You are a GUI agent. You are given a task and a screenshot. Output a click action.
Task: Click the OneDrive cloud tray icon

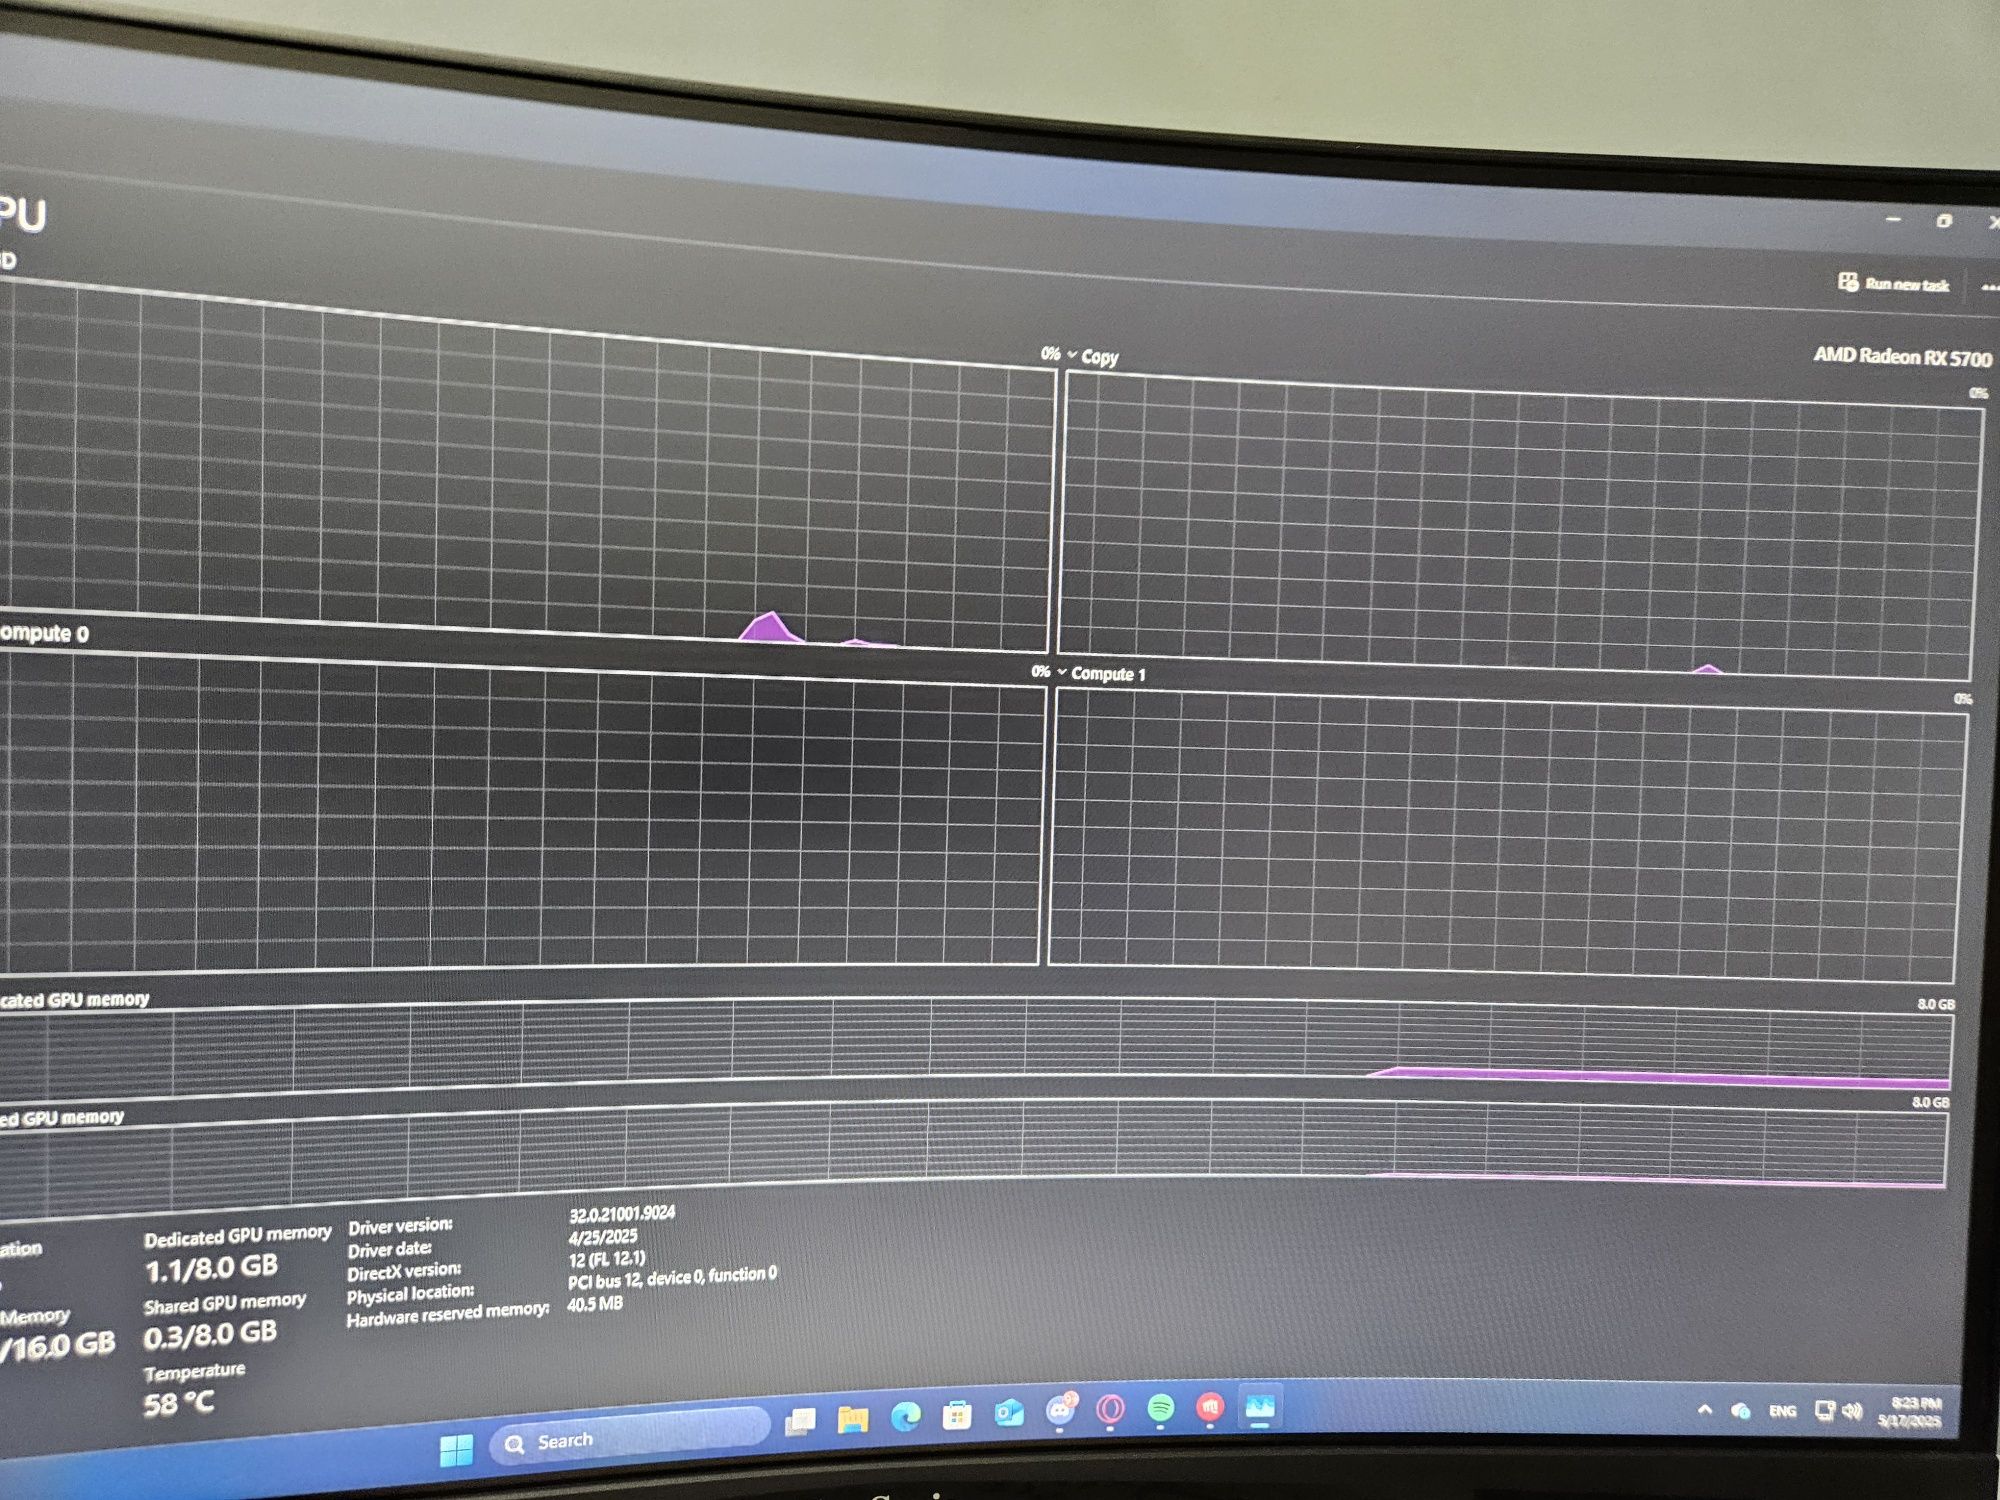click(x=1741, y=1411)
